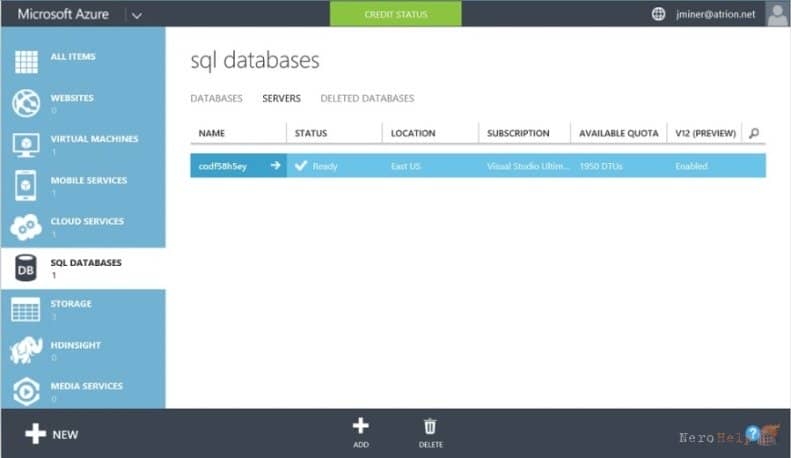
Task: Sort by the Subscription column header
Action: [x=518, y=133]
